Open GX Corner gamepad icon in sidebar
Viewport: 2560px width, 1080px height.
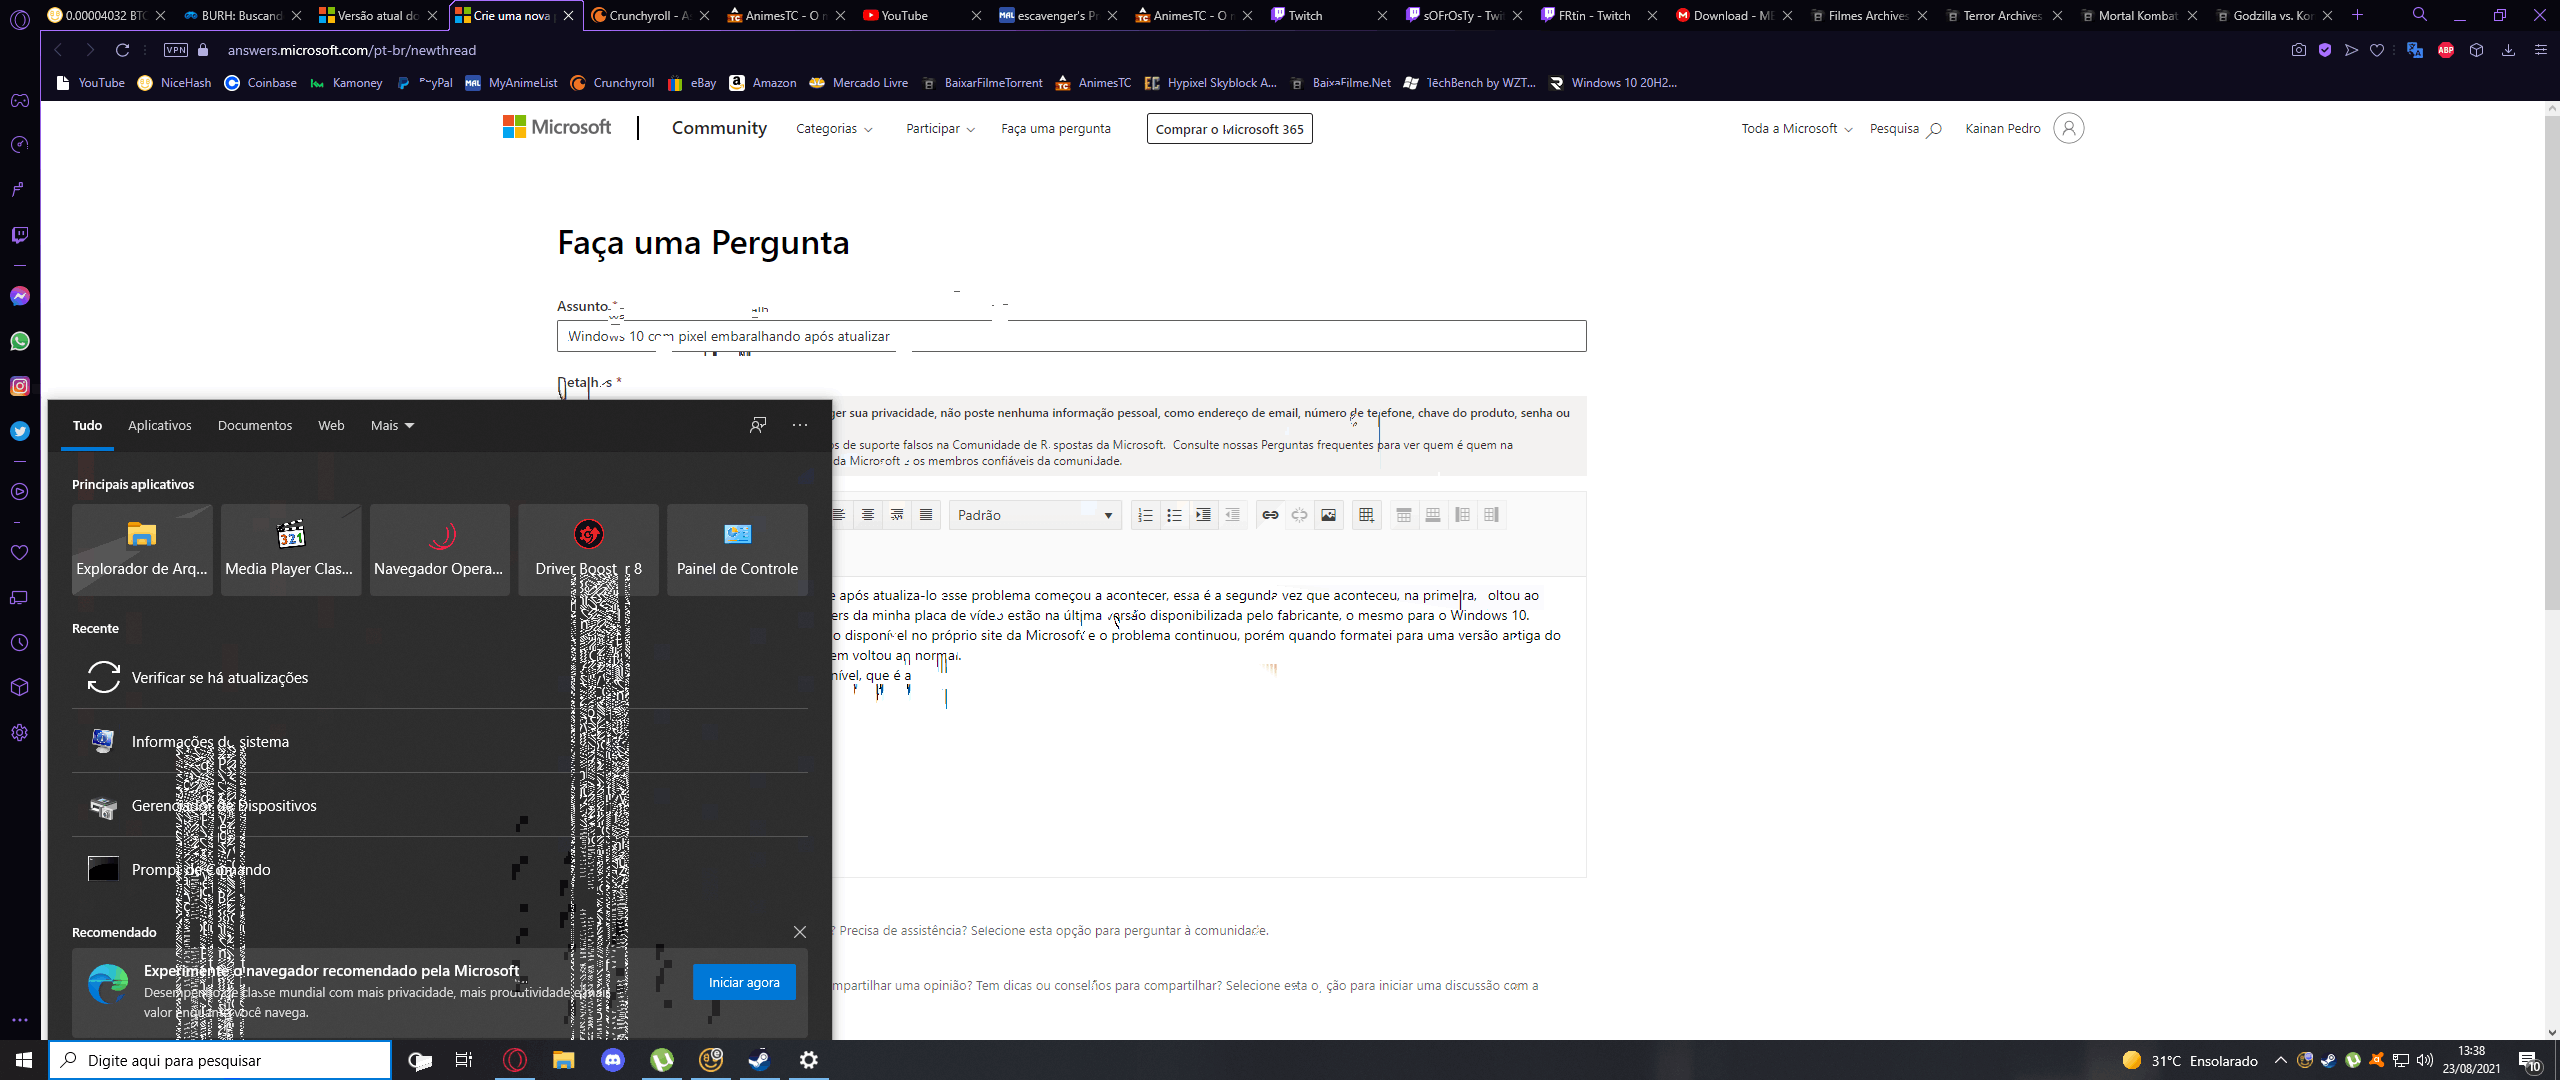point(20,100)
